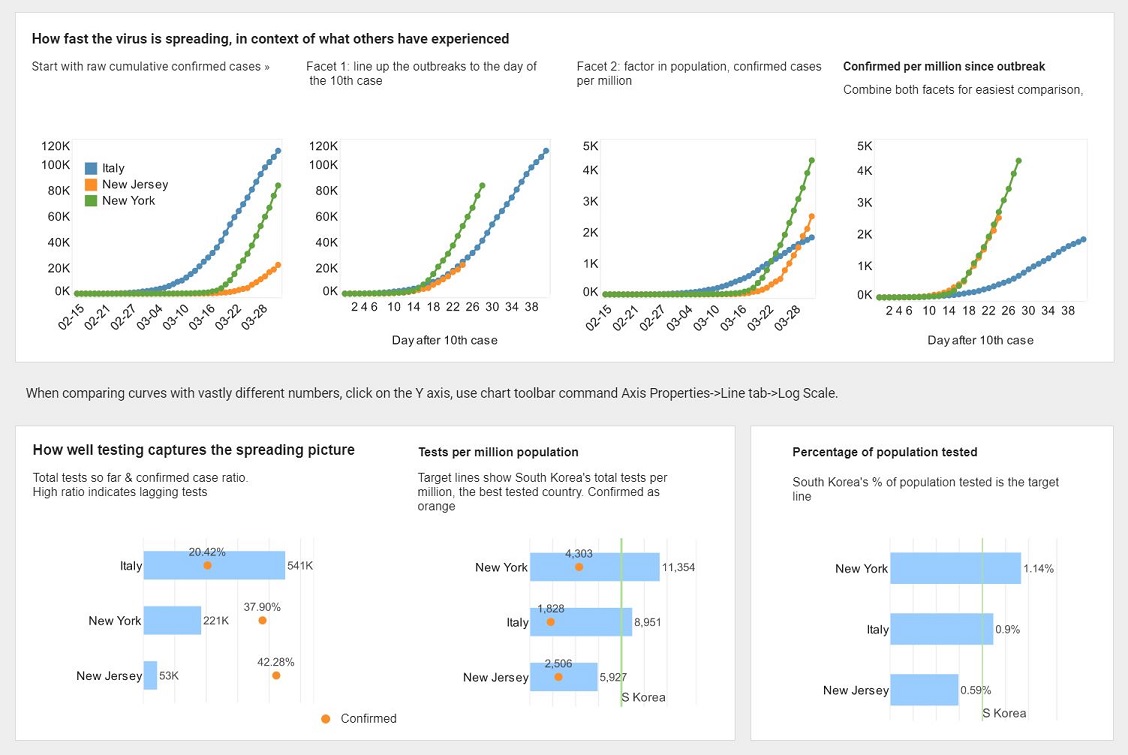Click the 4,303 confirmed dot for New York
Screen dimensions: 1128x755
pyautogui.click(x=579, y=567)
